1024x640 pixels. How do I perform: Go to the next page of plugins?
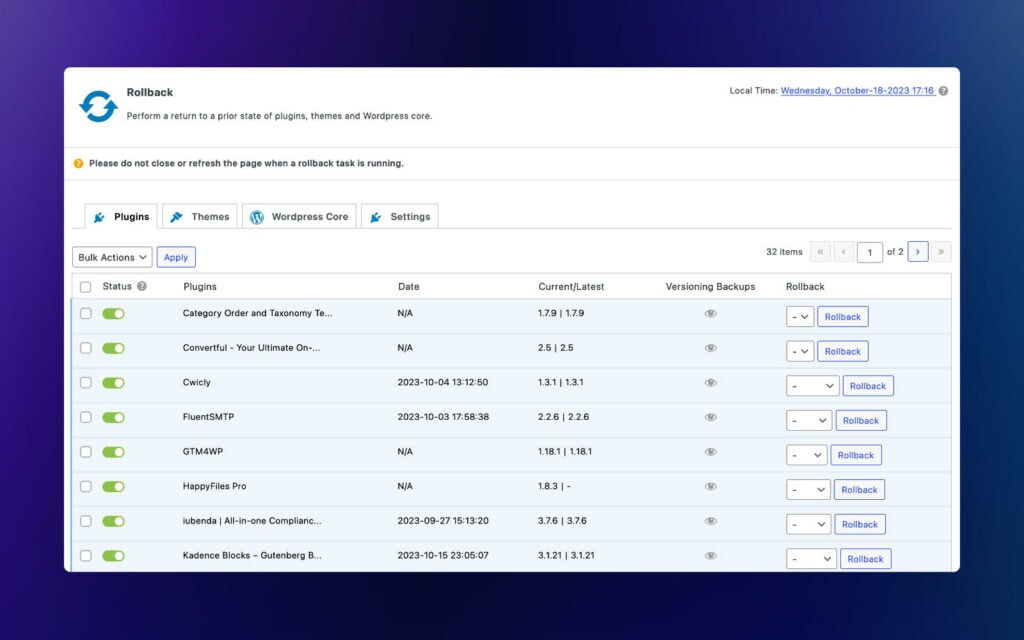point(917,251)
